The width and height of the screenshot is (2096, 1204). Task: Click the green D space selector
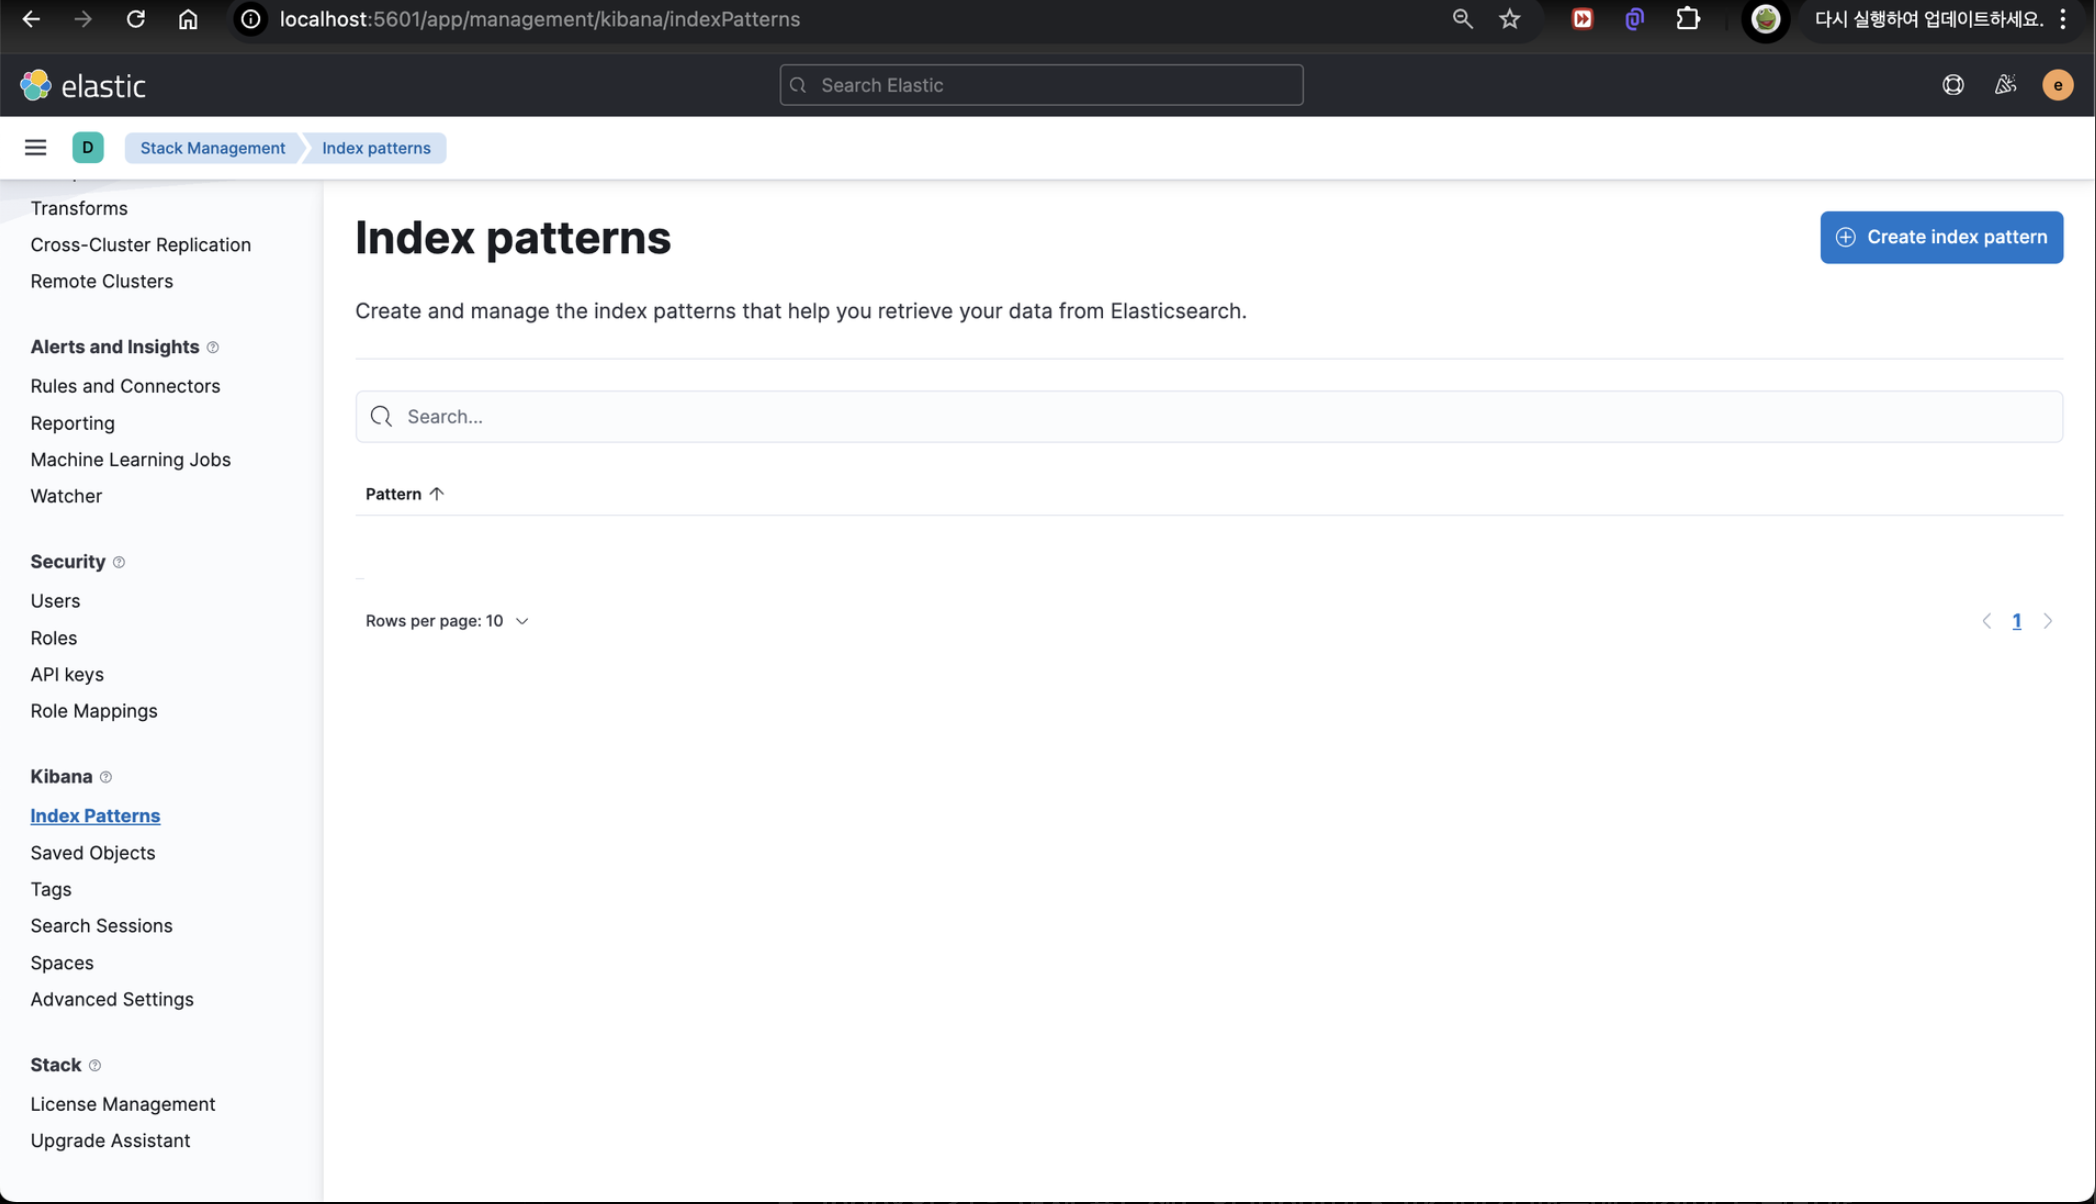coord(88,148)
